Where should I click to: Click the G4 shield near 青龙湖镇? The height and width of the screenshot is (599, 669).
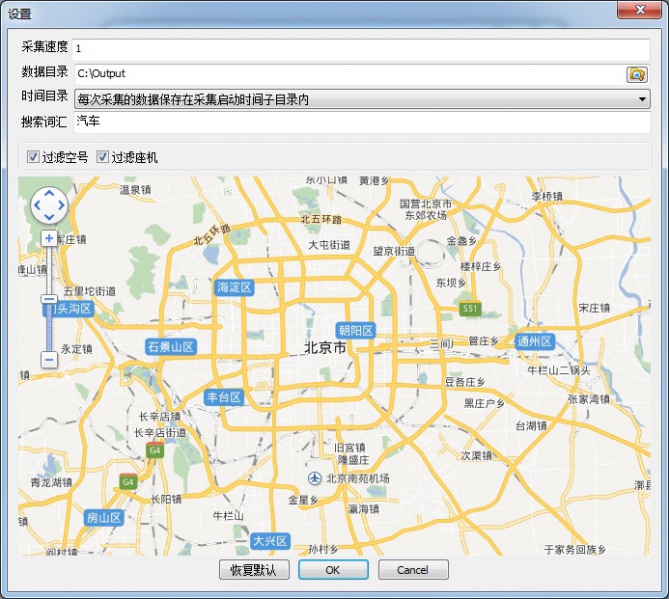pos(128,482)
